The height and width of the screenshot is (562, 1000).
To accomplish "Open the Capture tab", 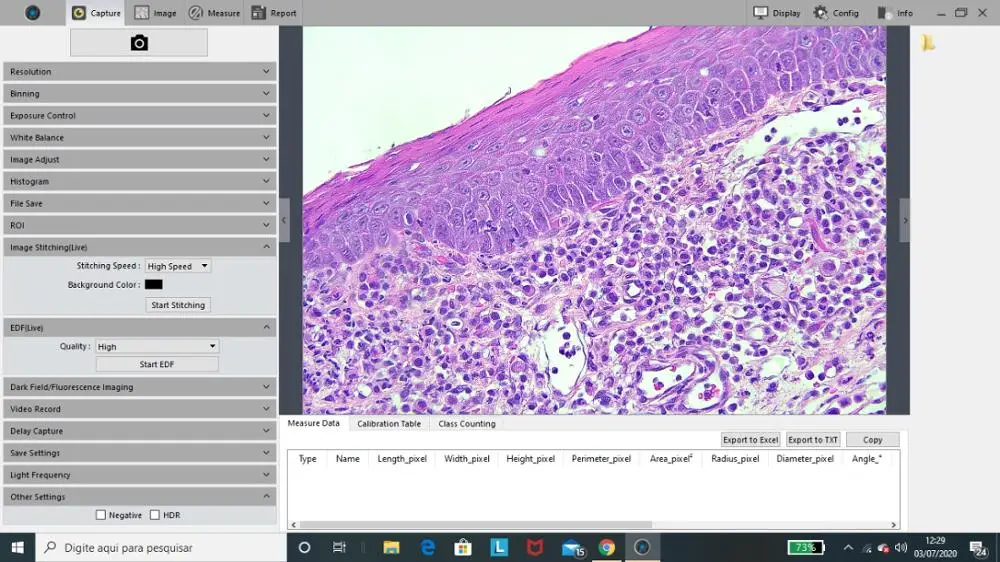I will 96,13.
